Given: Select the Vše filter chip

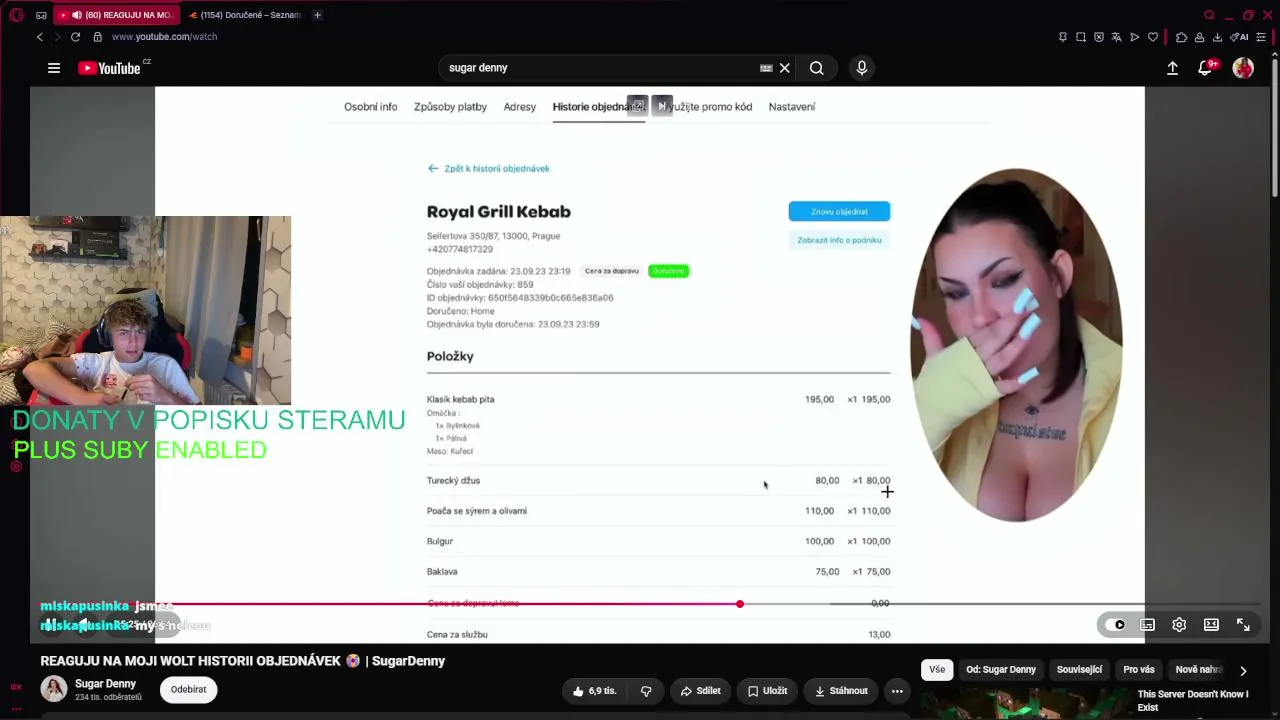Looking at the screenshot, I should [x=937, y=670].
